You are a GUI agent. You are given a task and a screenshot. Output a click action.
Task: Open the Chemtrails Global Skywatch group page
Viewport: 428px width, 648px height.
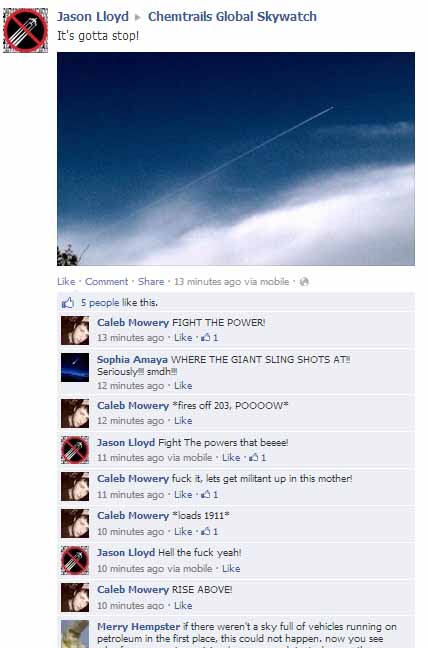click(232, 17)
